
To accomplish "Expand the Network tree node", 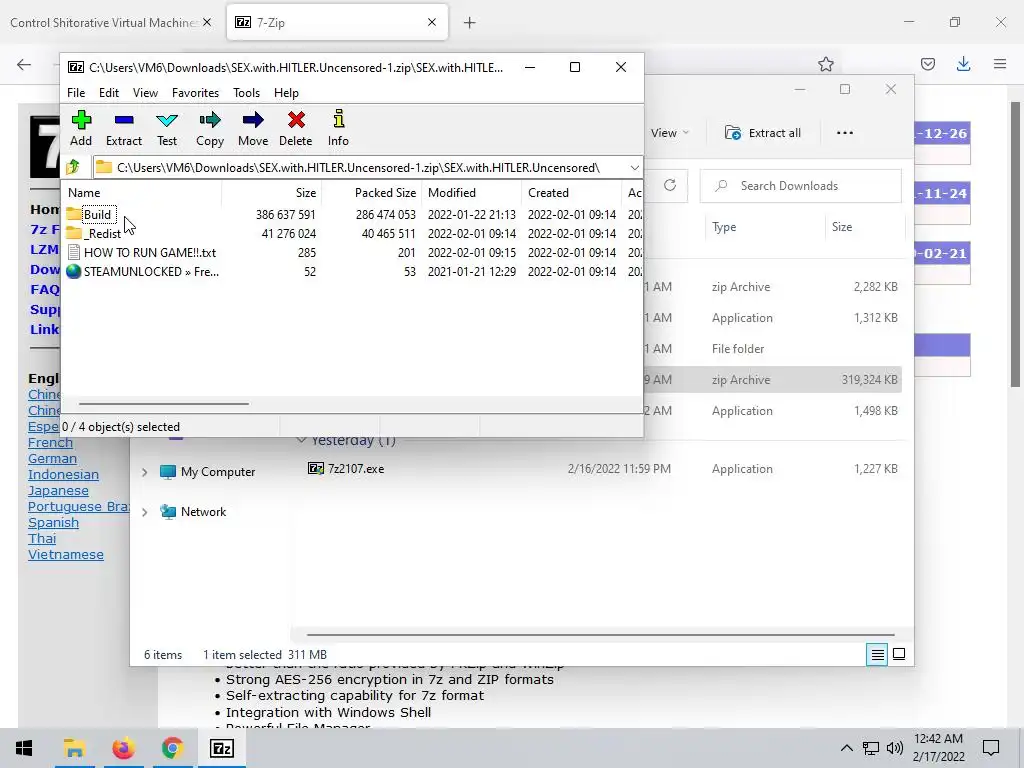I will (x=144, y=512).
